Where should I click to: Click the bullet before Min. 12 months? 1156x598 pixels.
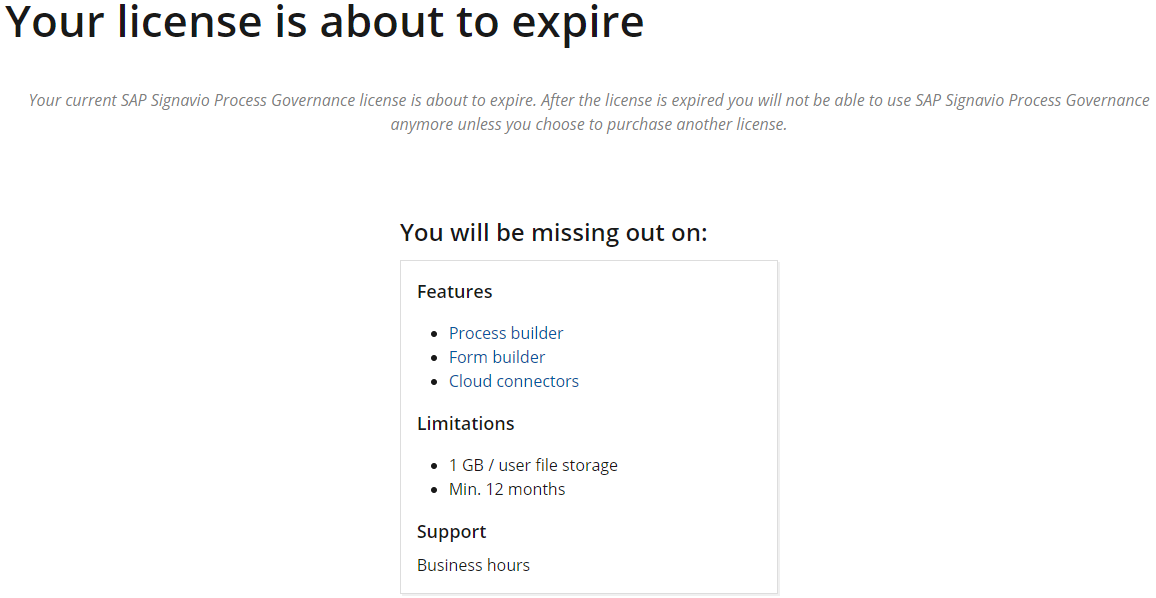coord(434,490)
